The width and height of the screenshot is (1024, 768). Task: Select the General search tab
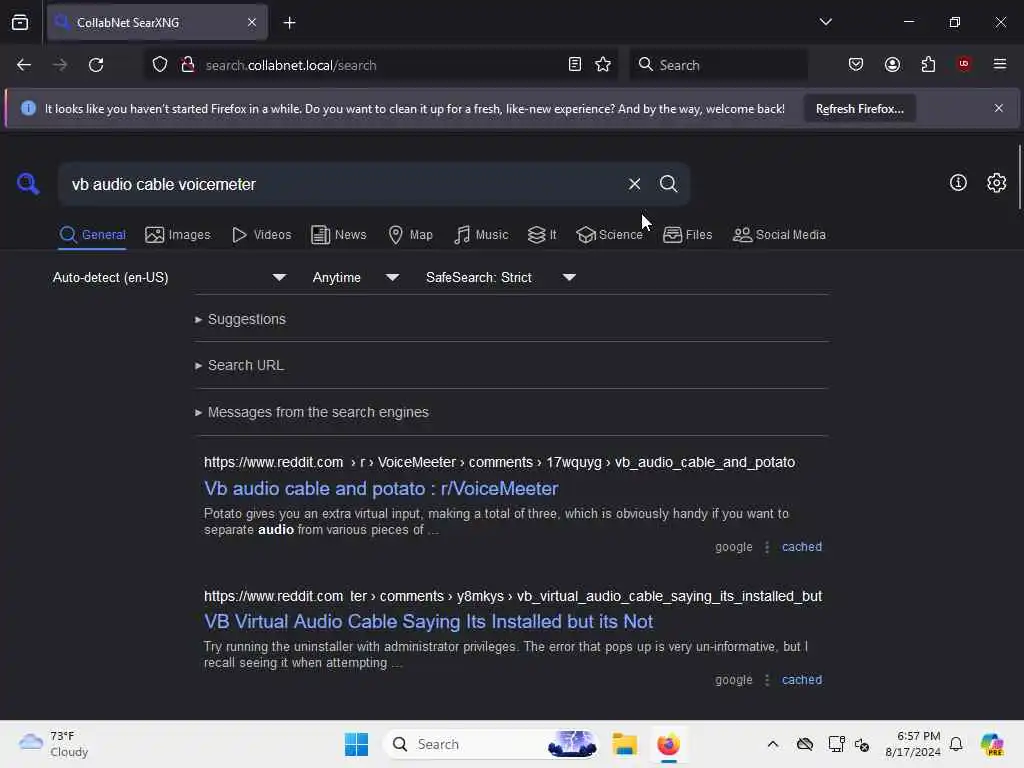pos(92,234)
